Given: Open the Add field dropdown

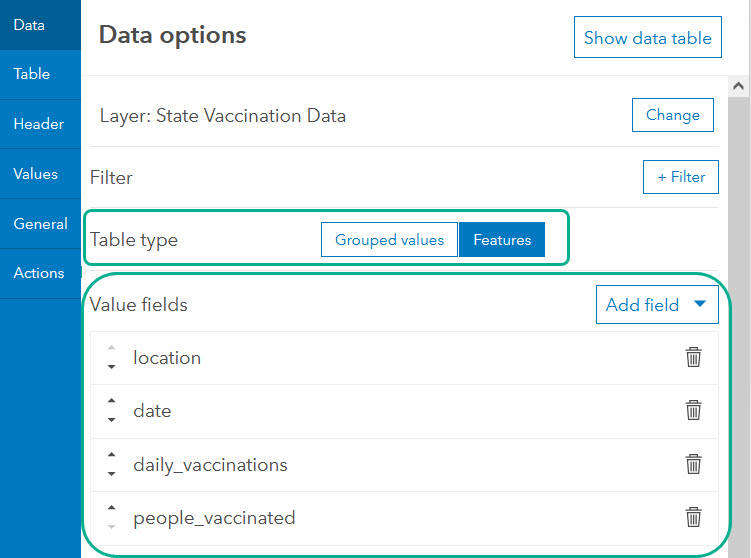Looking at the screenshot, I should tap(657, 305).
